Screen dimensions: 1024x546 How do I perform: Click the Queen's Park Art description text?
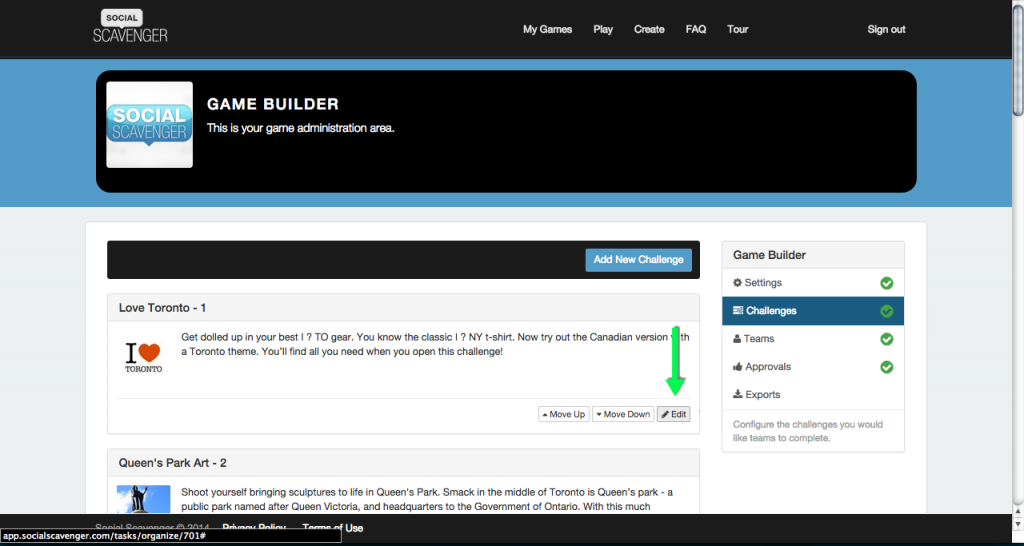[427, 499]
